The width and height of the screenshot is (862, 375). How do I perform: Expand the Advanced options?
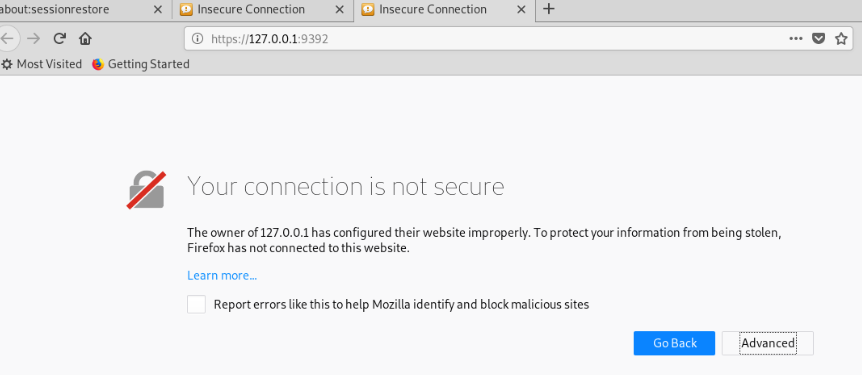[767, 343]
